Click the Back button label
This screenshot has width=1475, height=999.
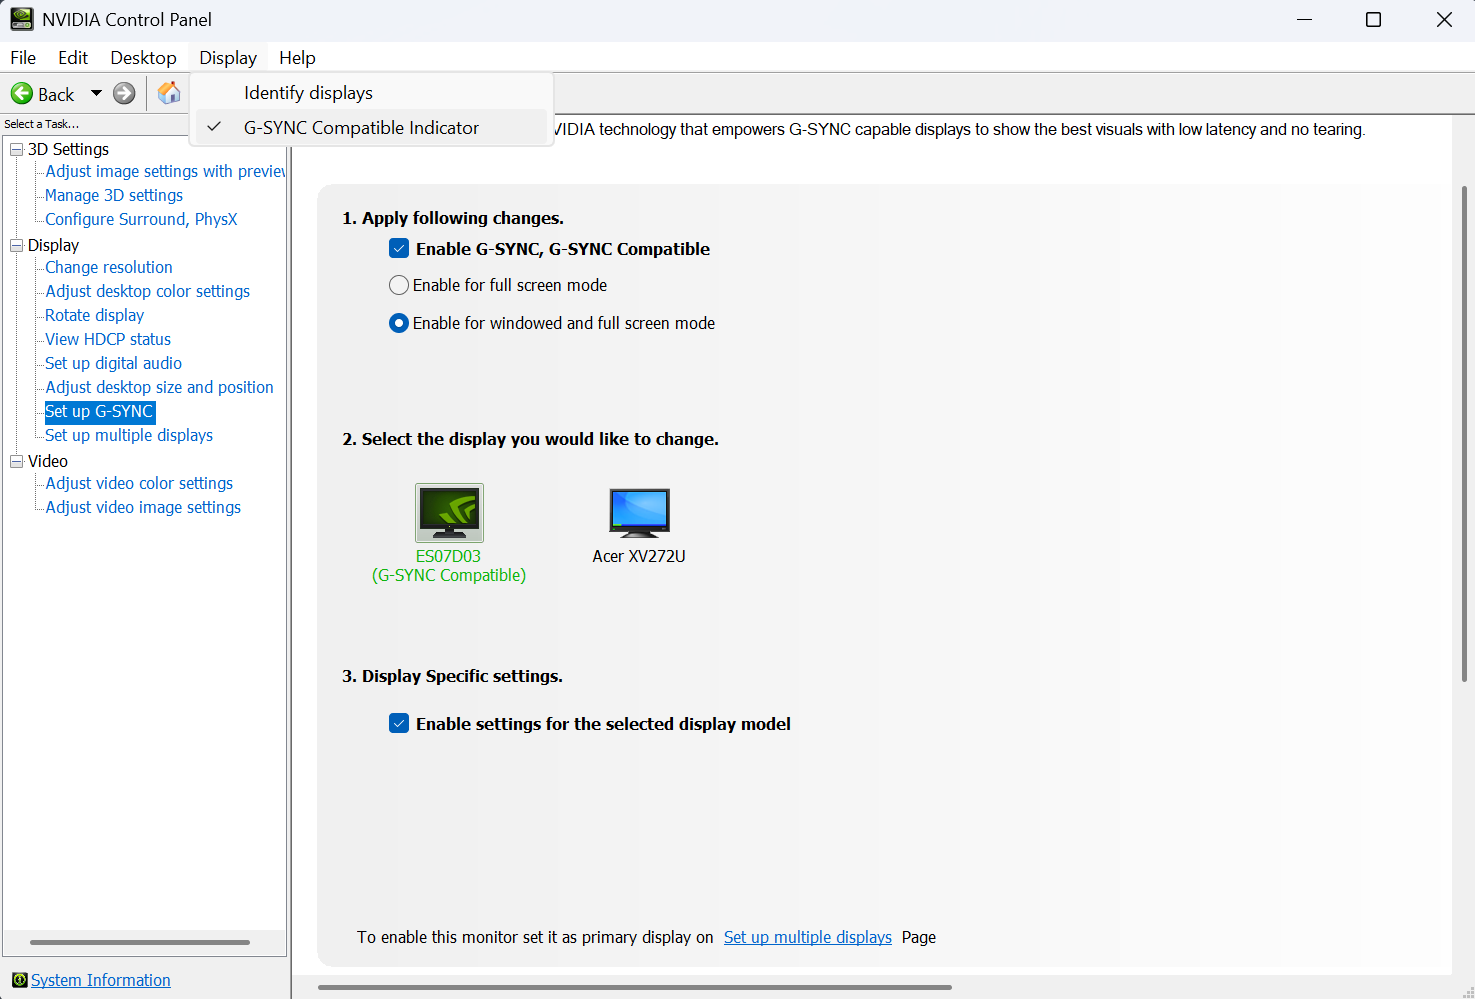point(56,94)
